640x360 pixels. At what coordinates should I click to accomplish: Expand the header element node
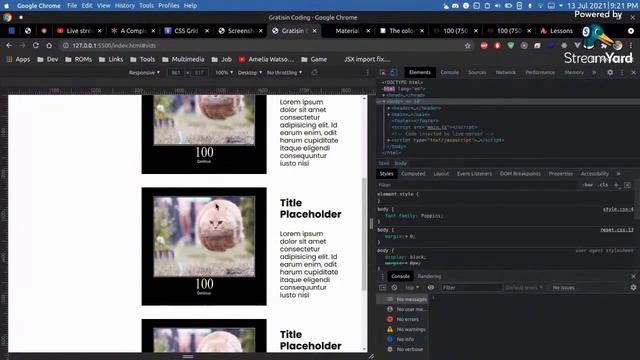[x=389, y=108]
